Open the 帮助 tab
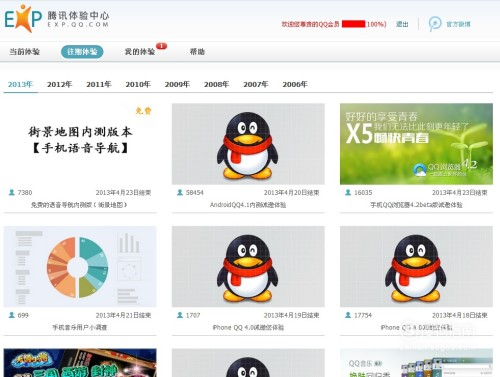 pyautogui.click(x=197, y=52)
